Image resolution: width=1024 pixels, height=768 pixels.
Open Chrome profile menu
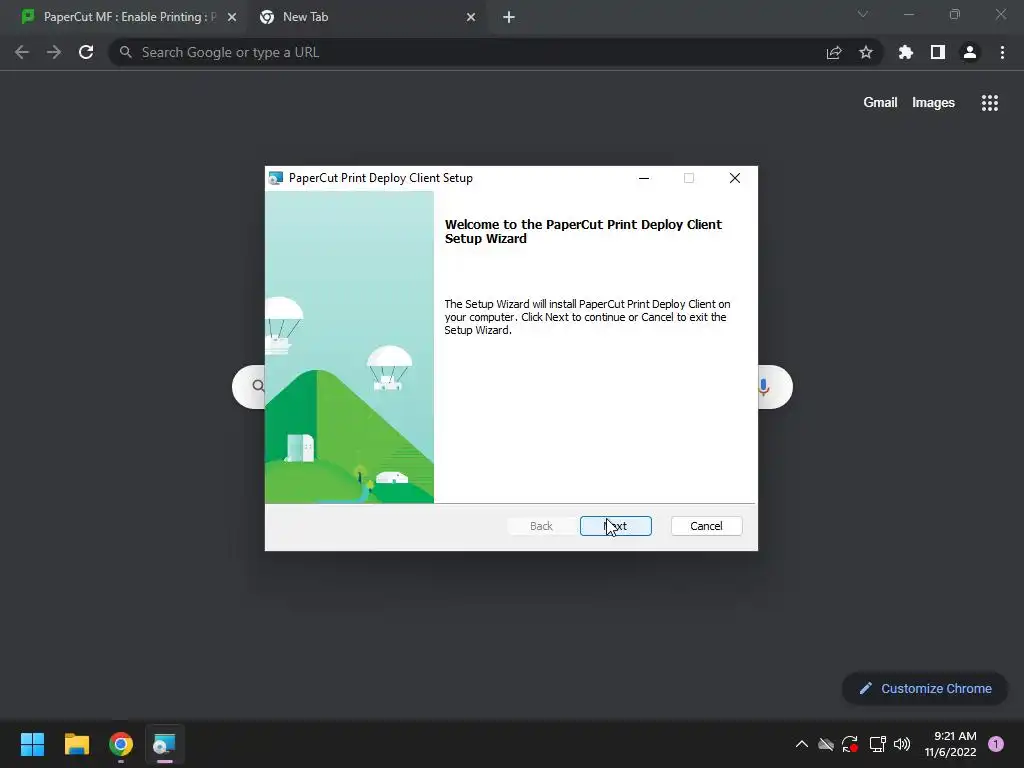tap(970, 52)
